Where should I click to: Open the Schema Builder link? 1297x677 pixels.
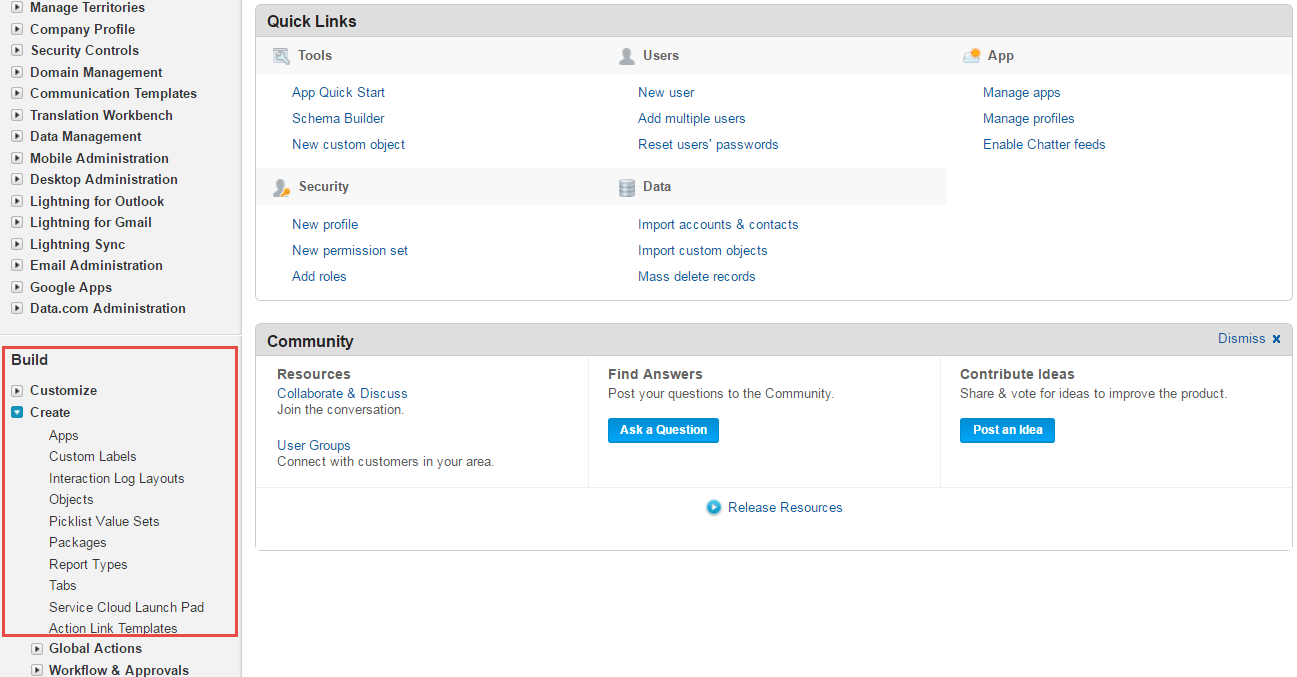click(338, 118)
